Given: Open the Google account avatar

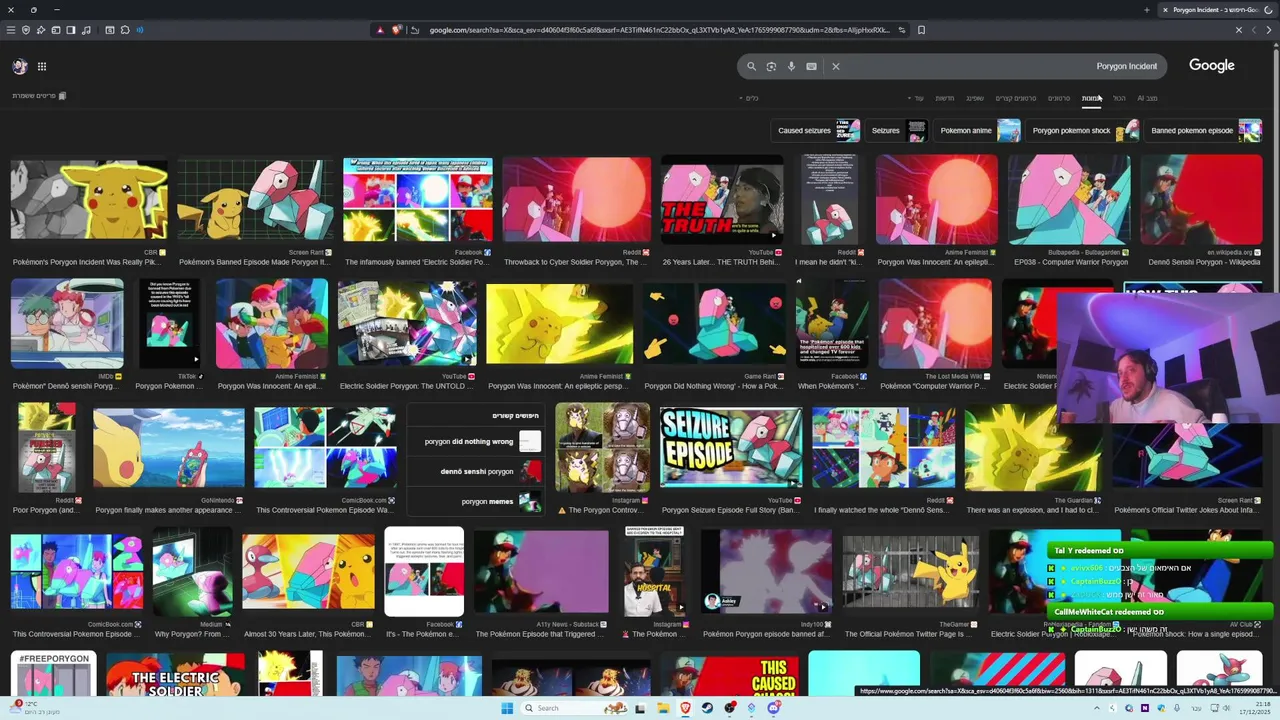Looking at the screenshot, I should coord(19,66).
